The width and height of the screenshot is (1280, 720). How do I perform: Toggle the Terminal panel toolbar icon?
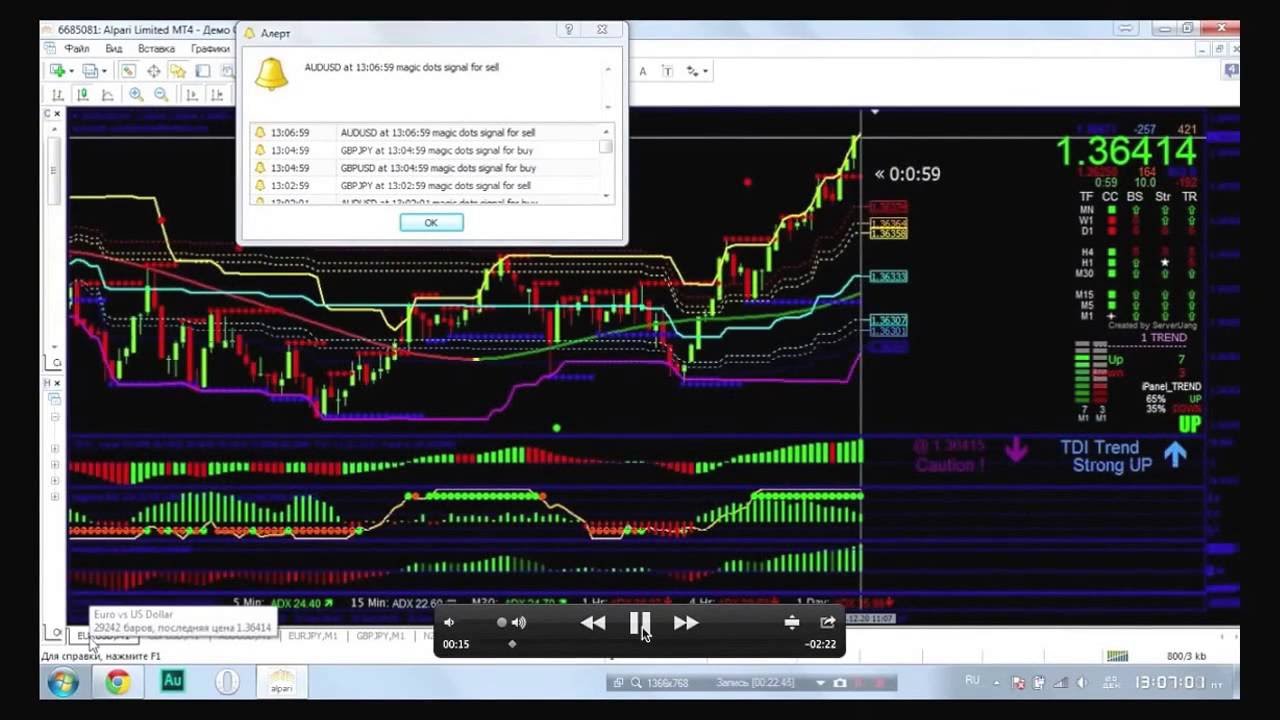coord(203,71)
